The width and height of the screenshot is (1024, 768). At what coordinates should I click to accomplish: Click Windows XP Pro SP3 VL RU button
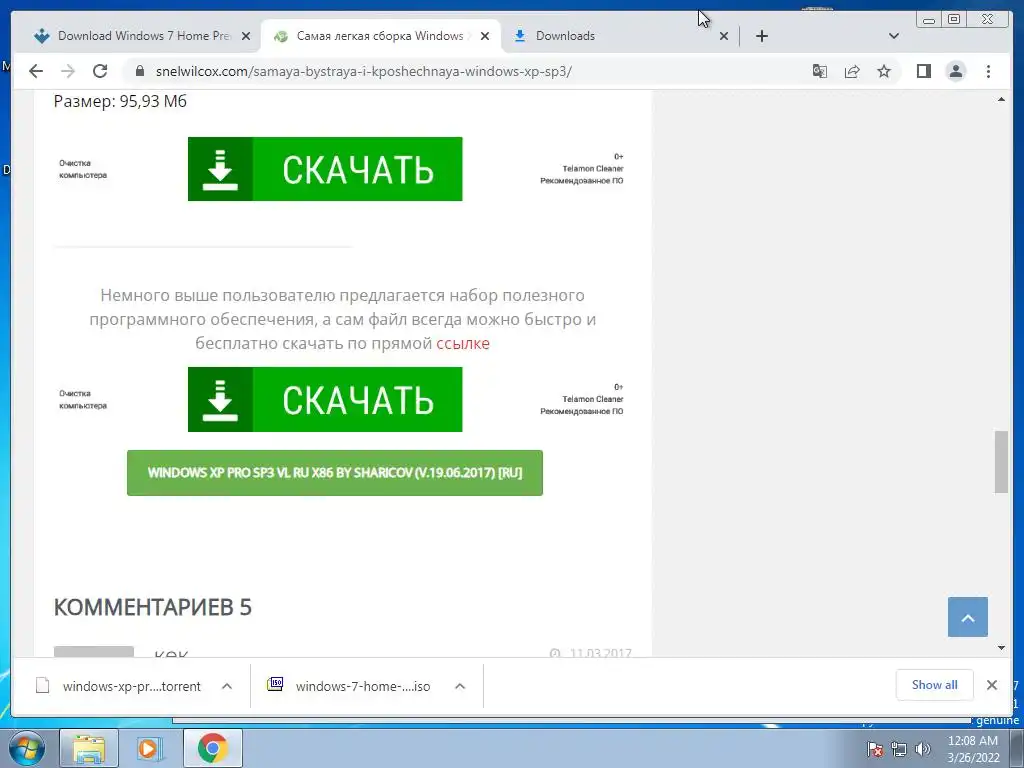point(335,473)
